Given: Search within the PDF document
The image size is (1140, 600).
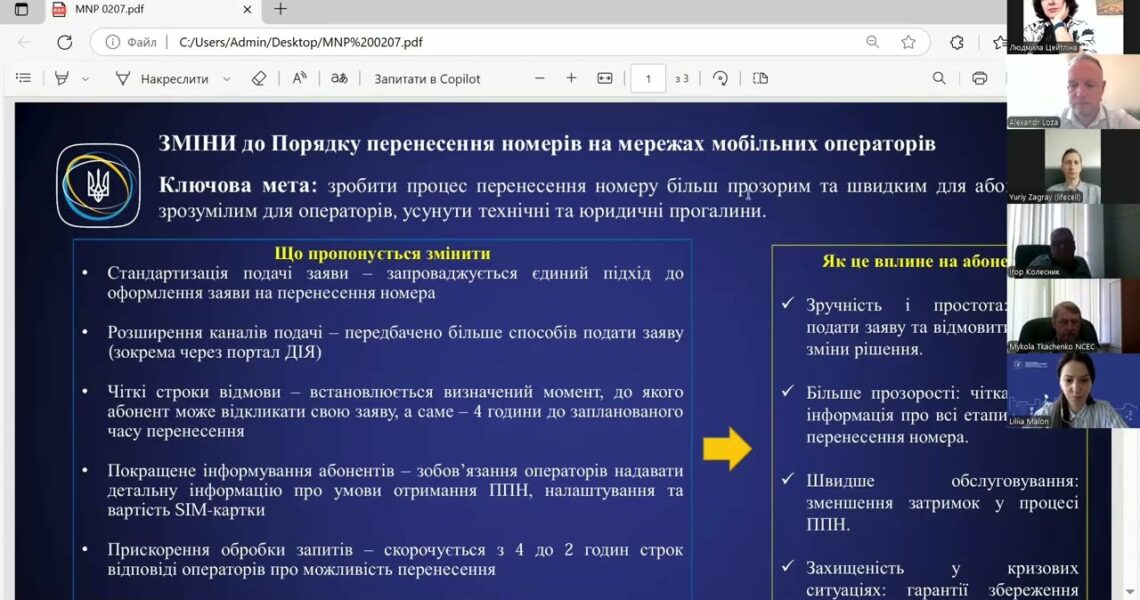Looking at the screenshot, I should click(x=939, y=78).
